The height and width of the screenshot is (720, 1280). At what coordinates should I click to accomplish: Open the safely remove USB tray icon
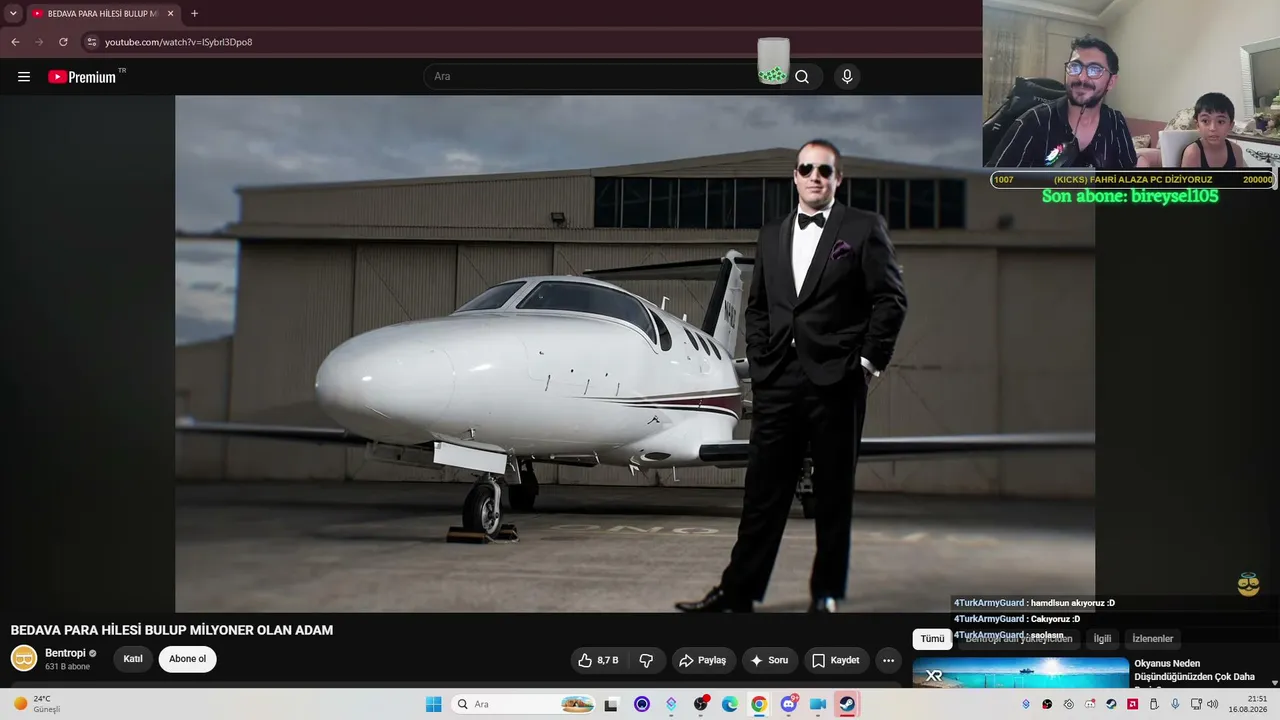(x=1153, y=704)
